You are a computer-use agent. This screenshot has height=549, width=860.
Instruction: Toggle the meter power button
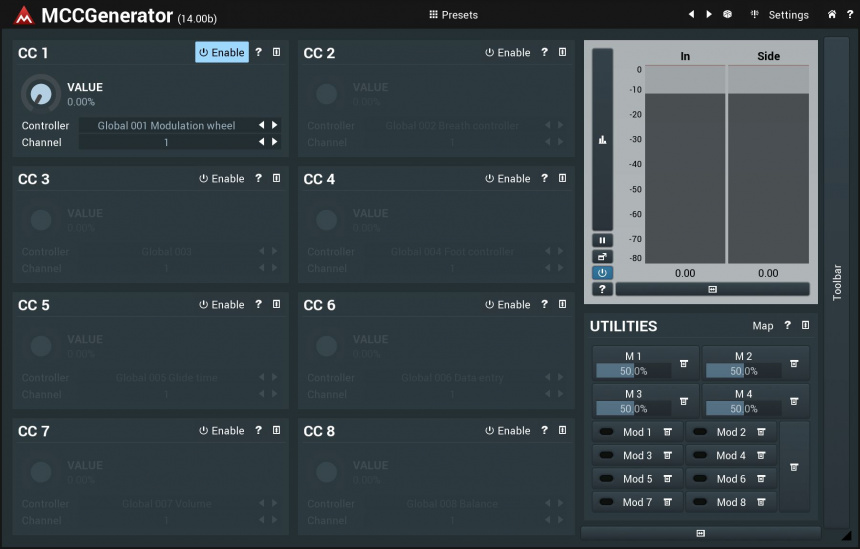(602, 273)
